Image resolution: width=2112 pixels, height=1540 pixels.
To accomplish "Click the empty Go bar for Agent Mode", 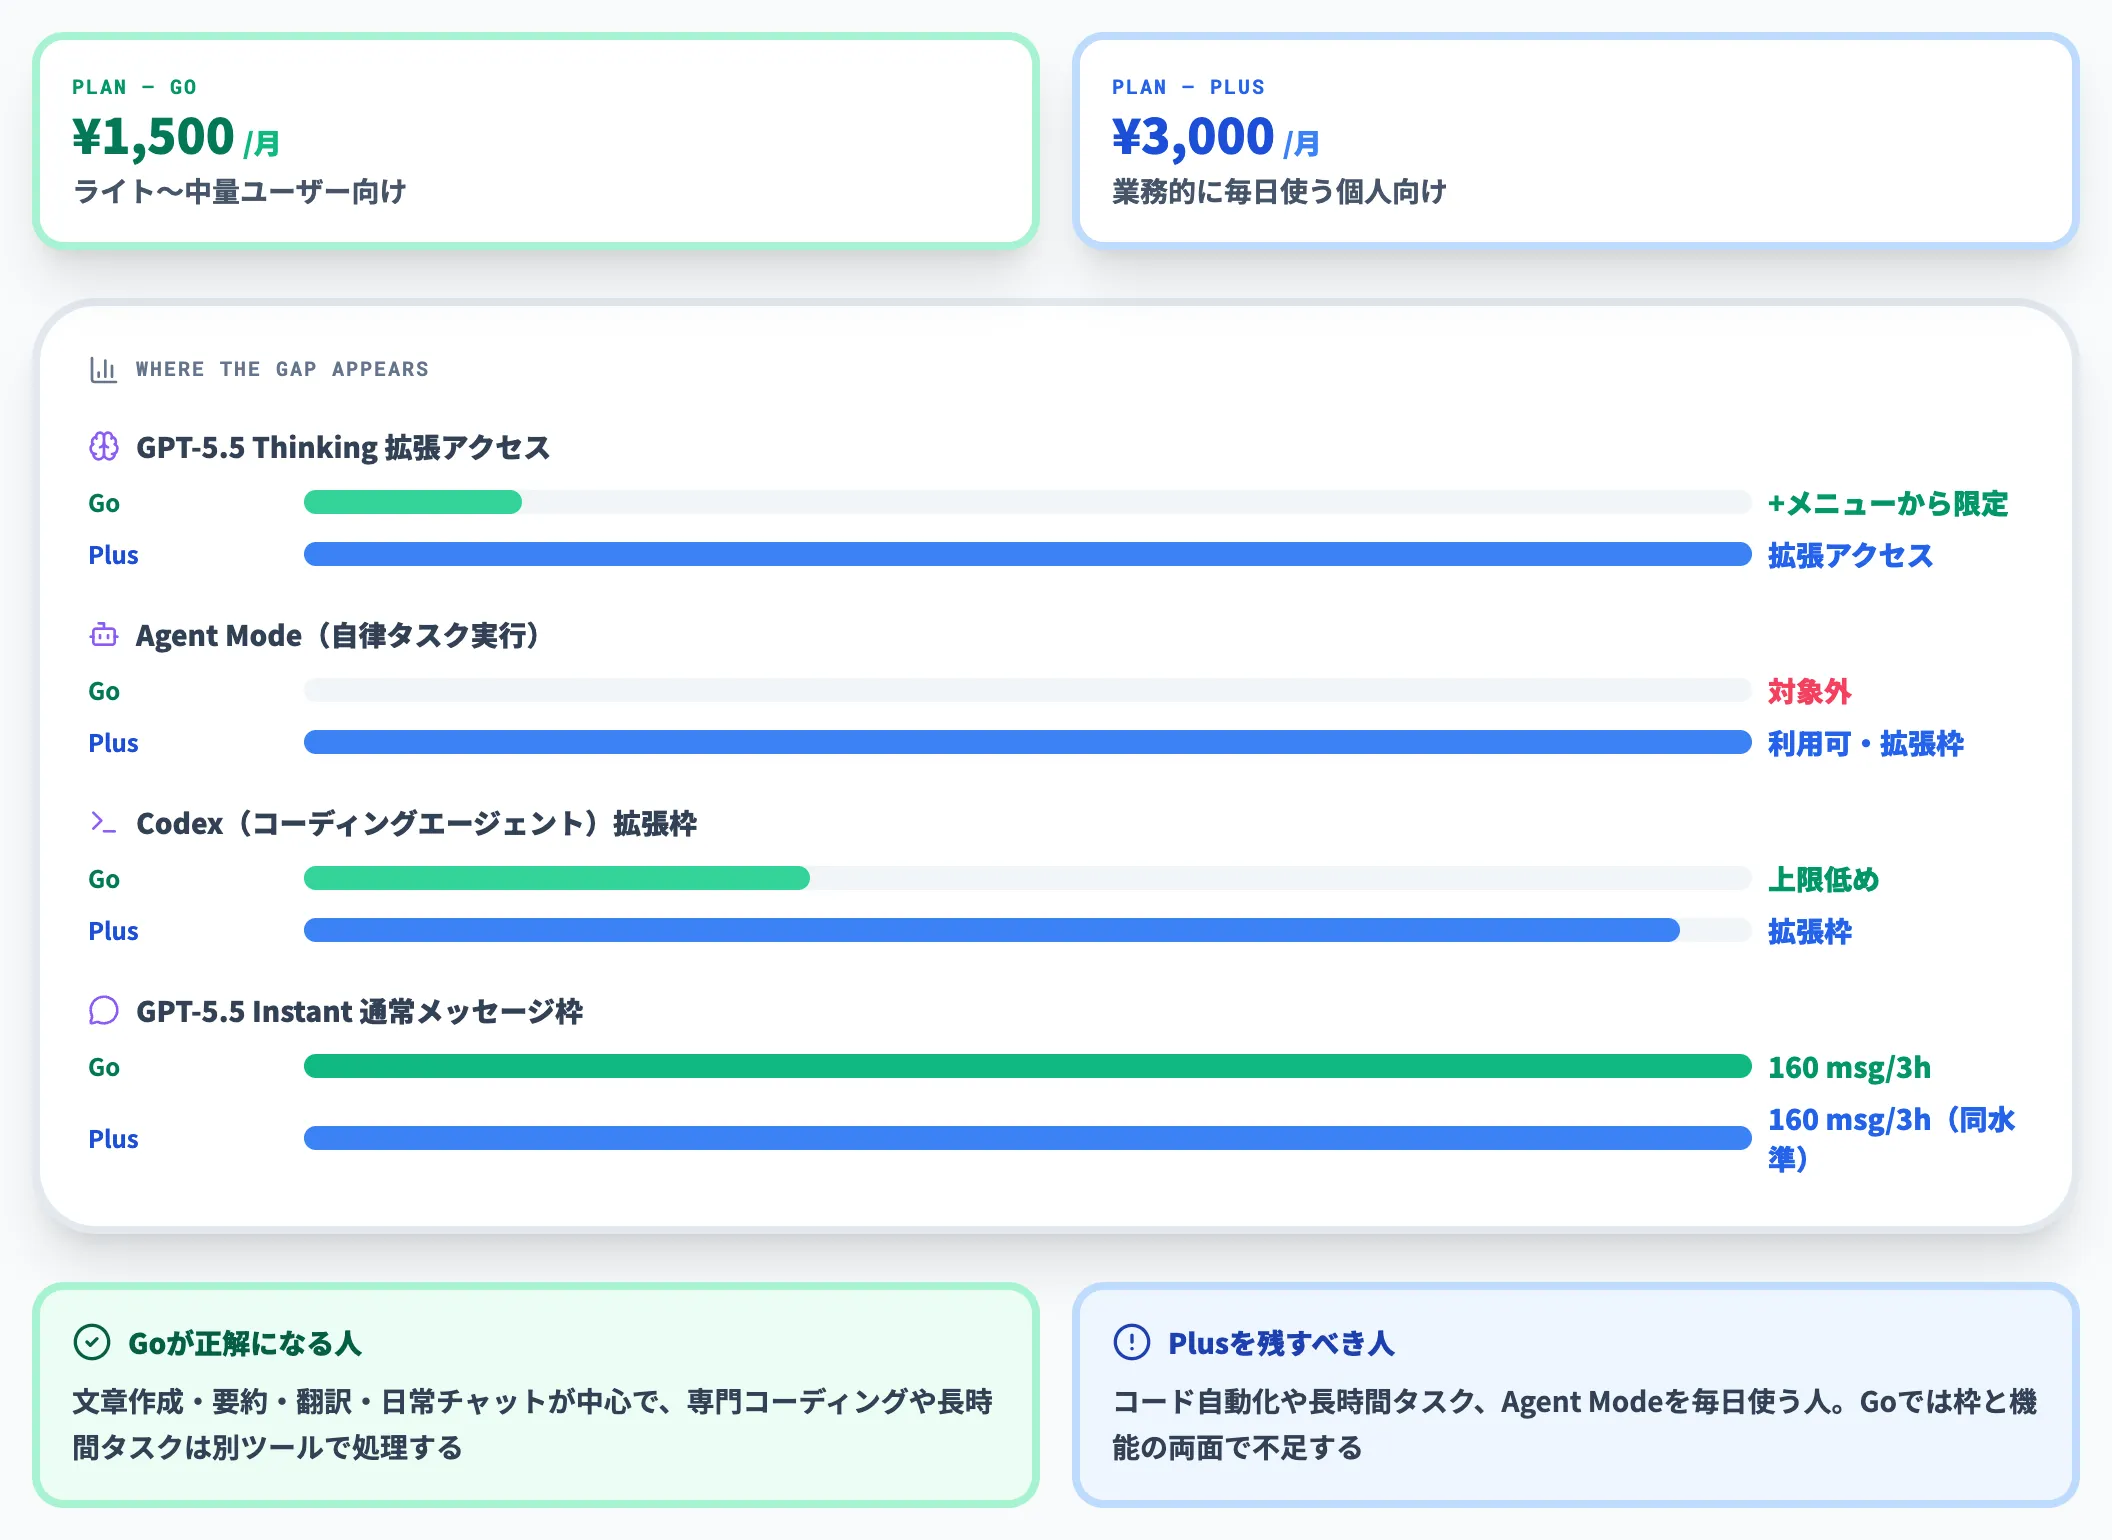I will pos(1028,690).
